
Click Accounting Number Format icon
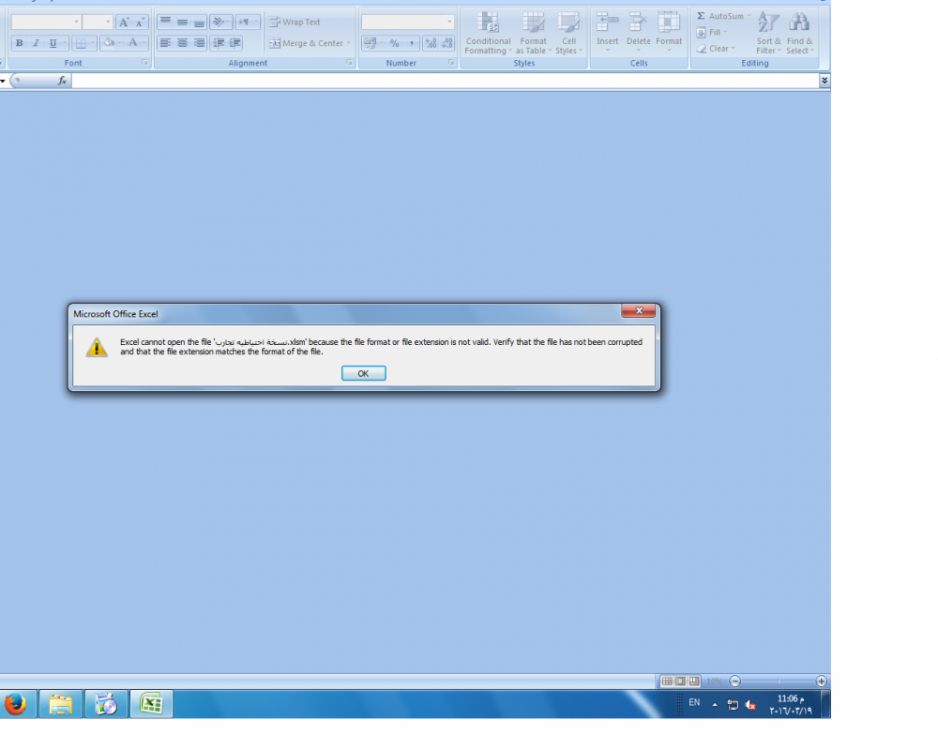point(370,43)
